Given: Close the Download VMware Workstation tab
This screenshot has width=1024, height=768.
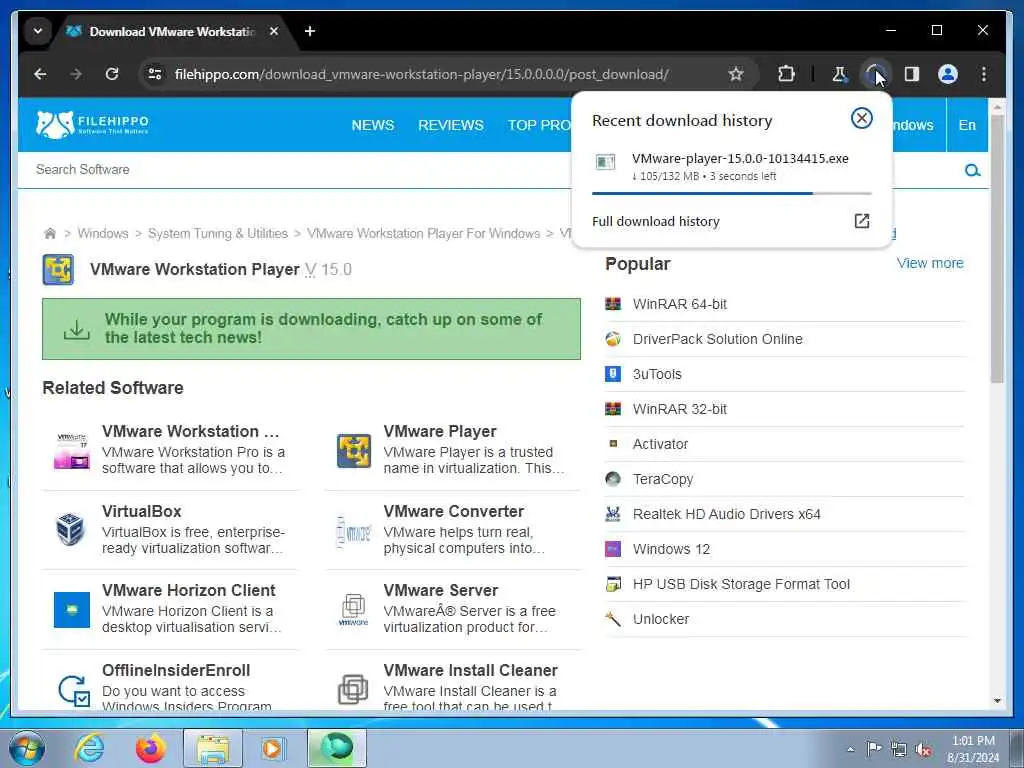Looking at the screenshot, I should tap(274, 31).
